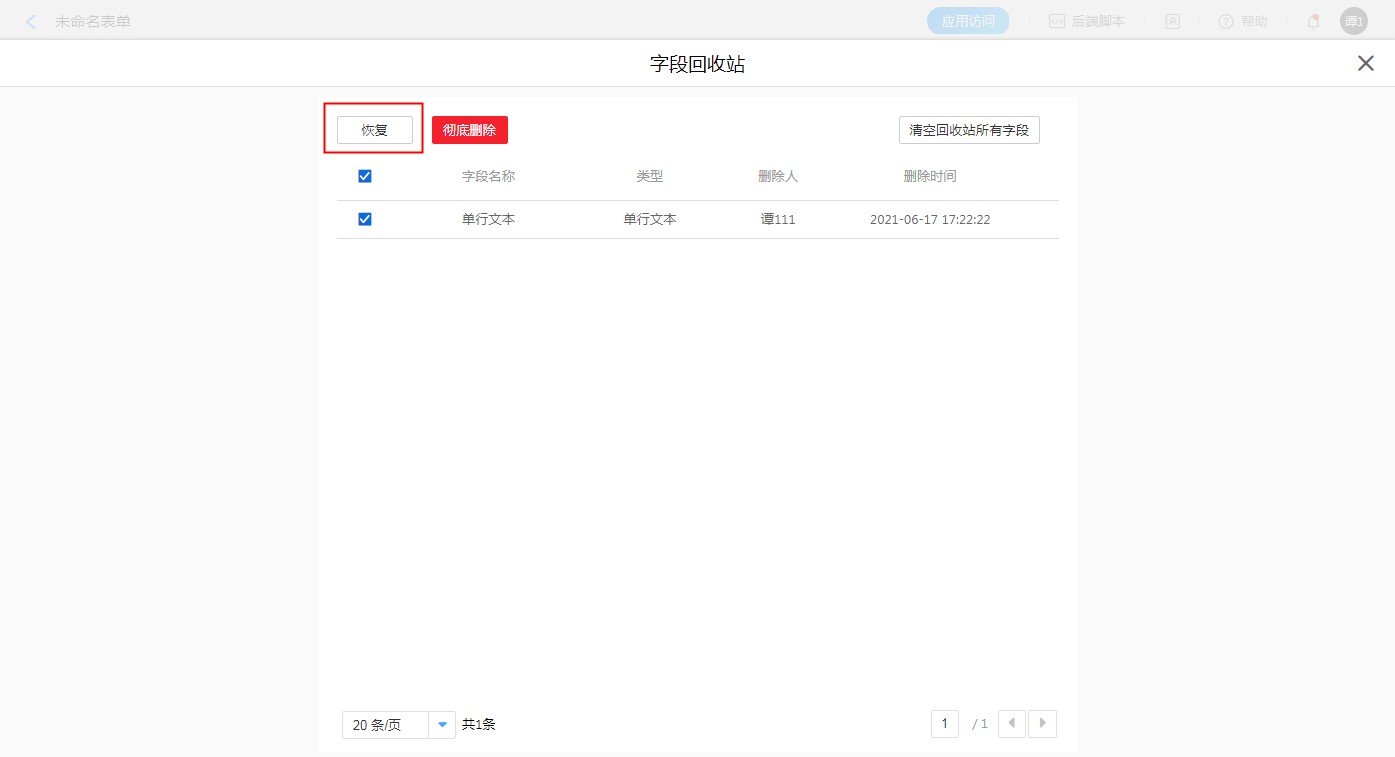
Task: Click the page number input box
Action: point(944,723)
